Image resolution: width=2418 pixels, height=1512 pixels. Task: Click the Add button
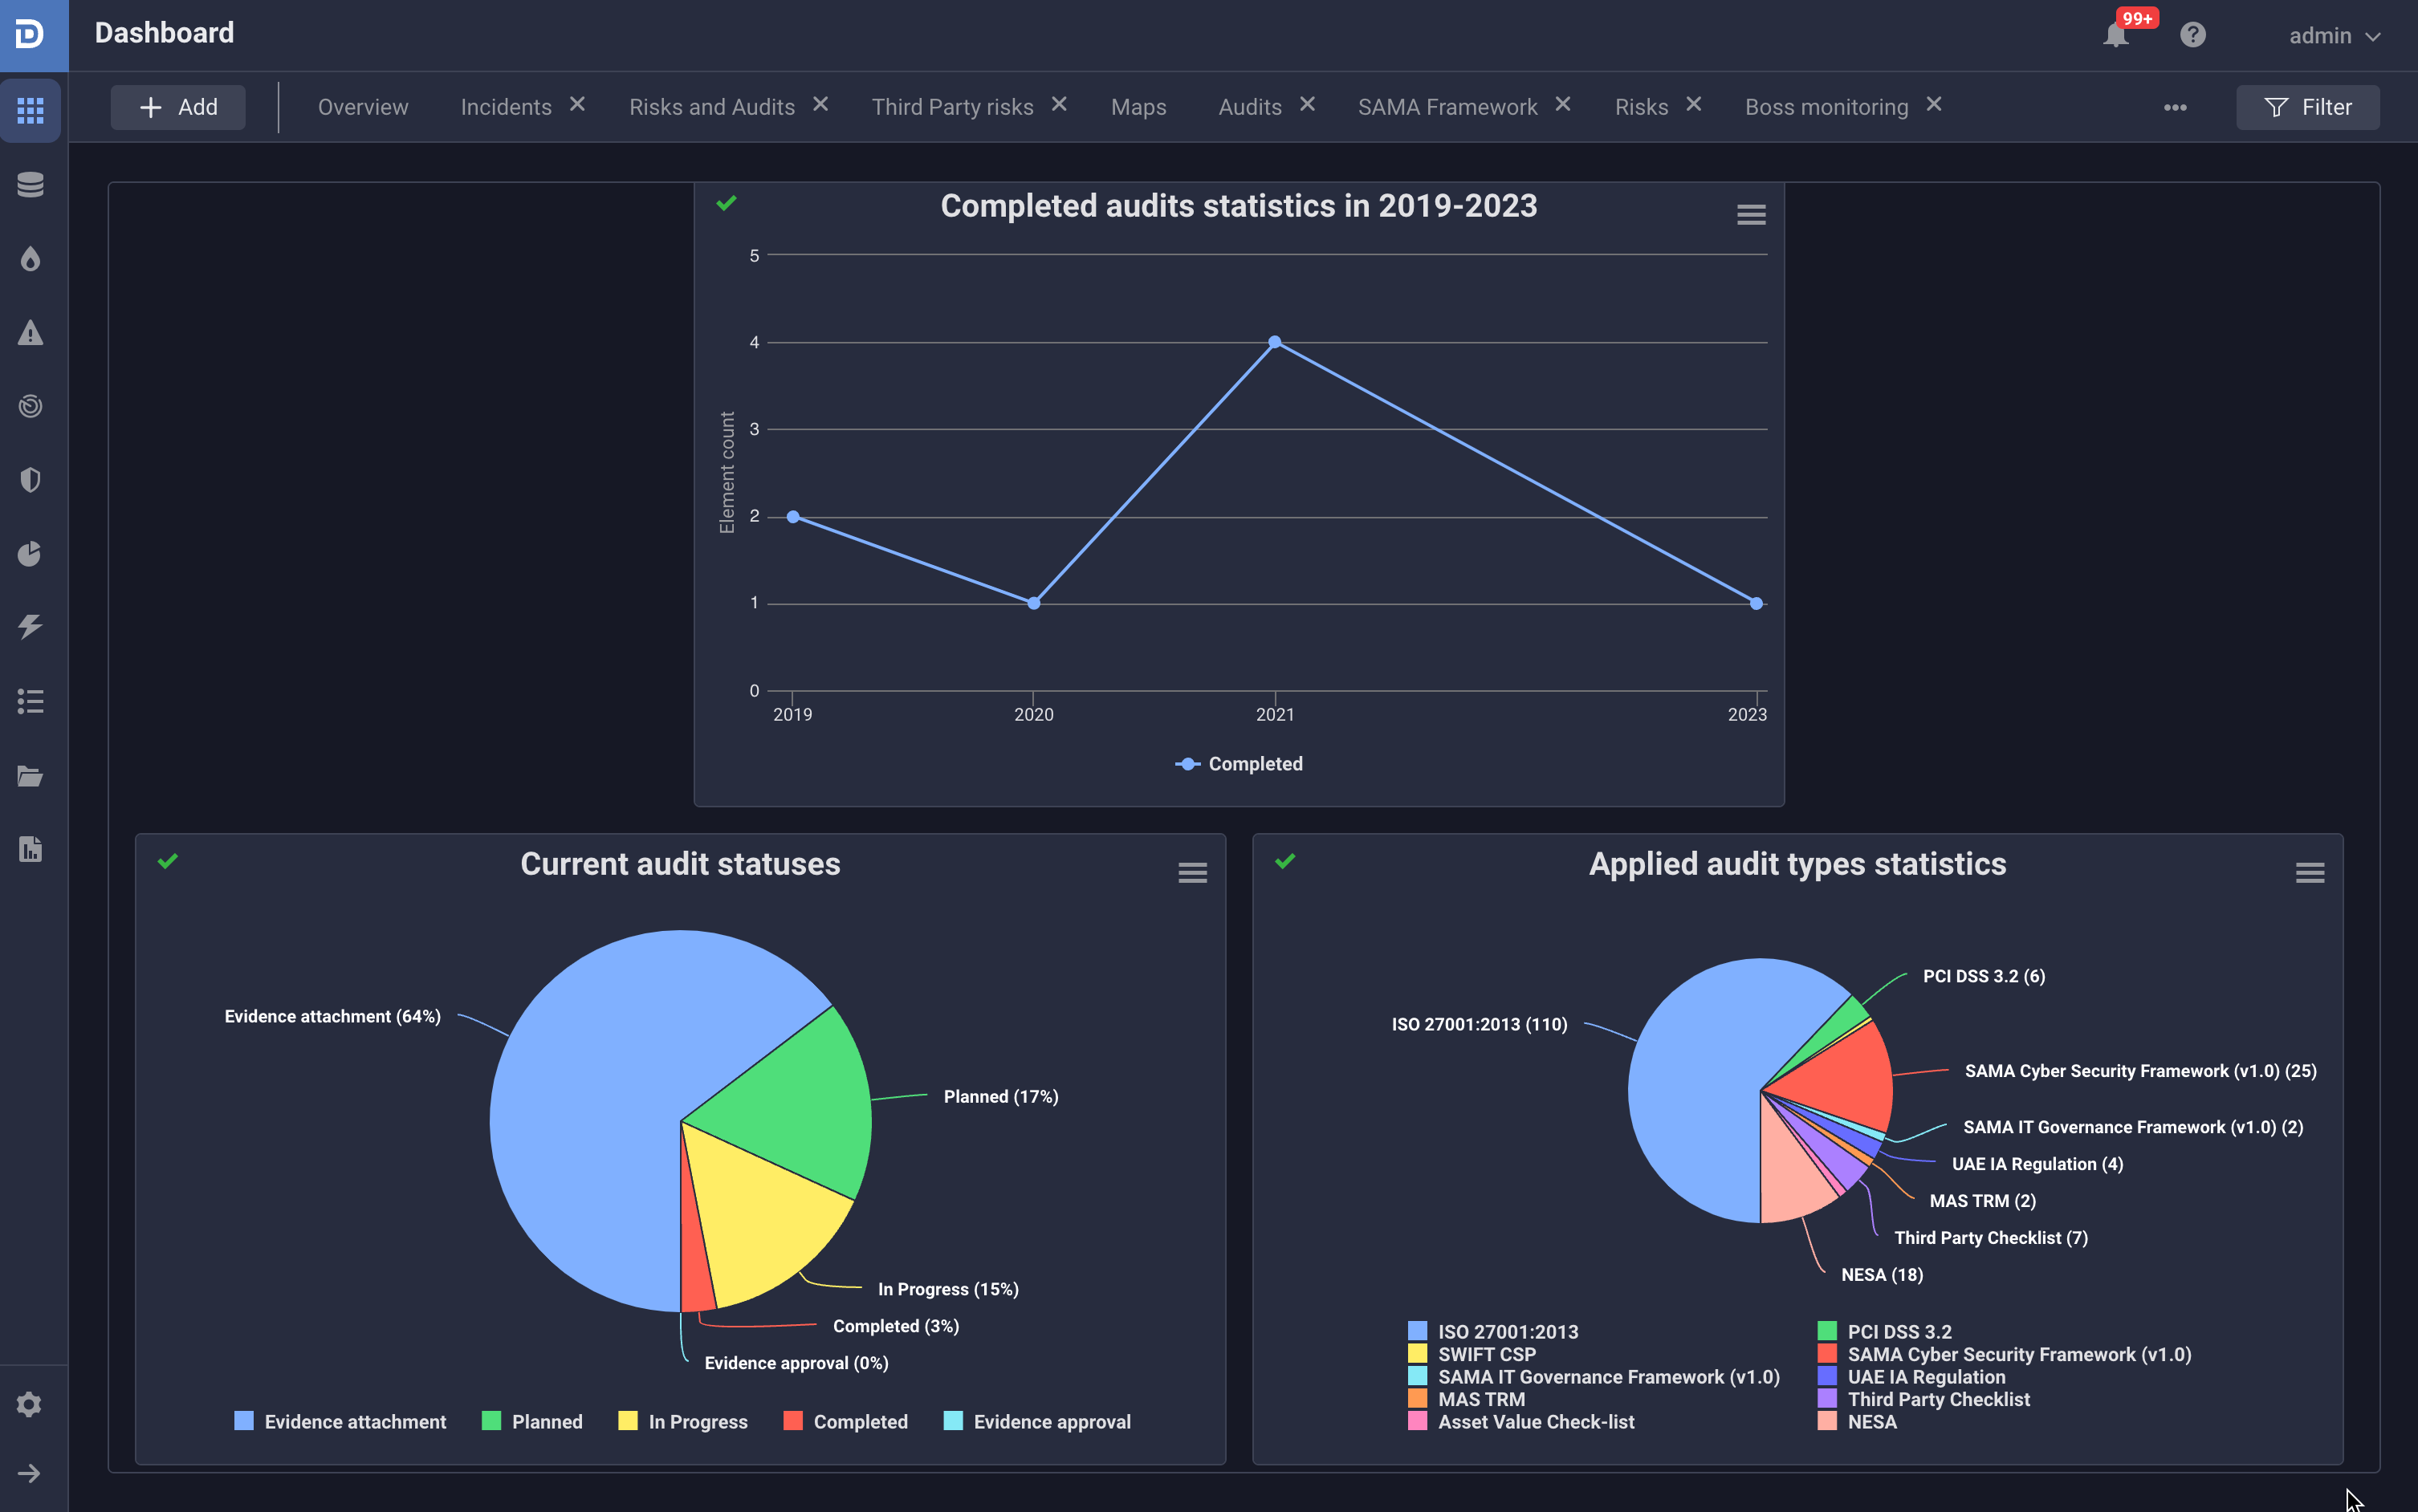pos(178,107)
